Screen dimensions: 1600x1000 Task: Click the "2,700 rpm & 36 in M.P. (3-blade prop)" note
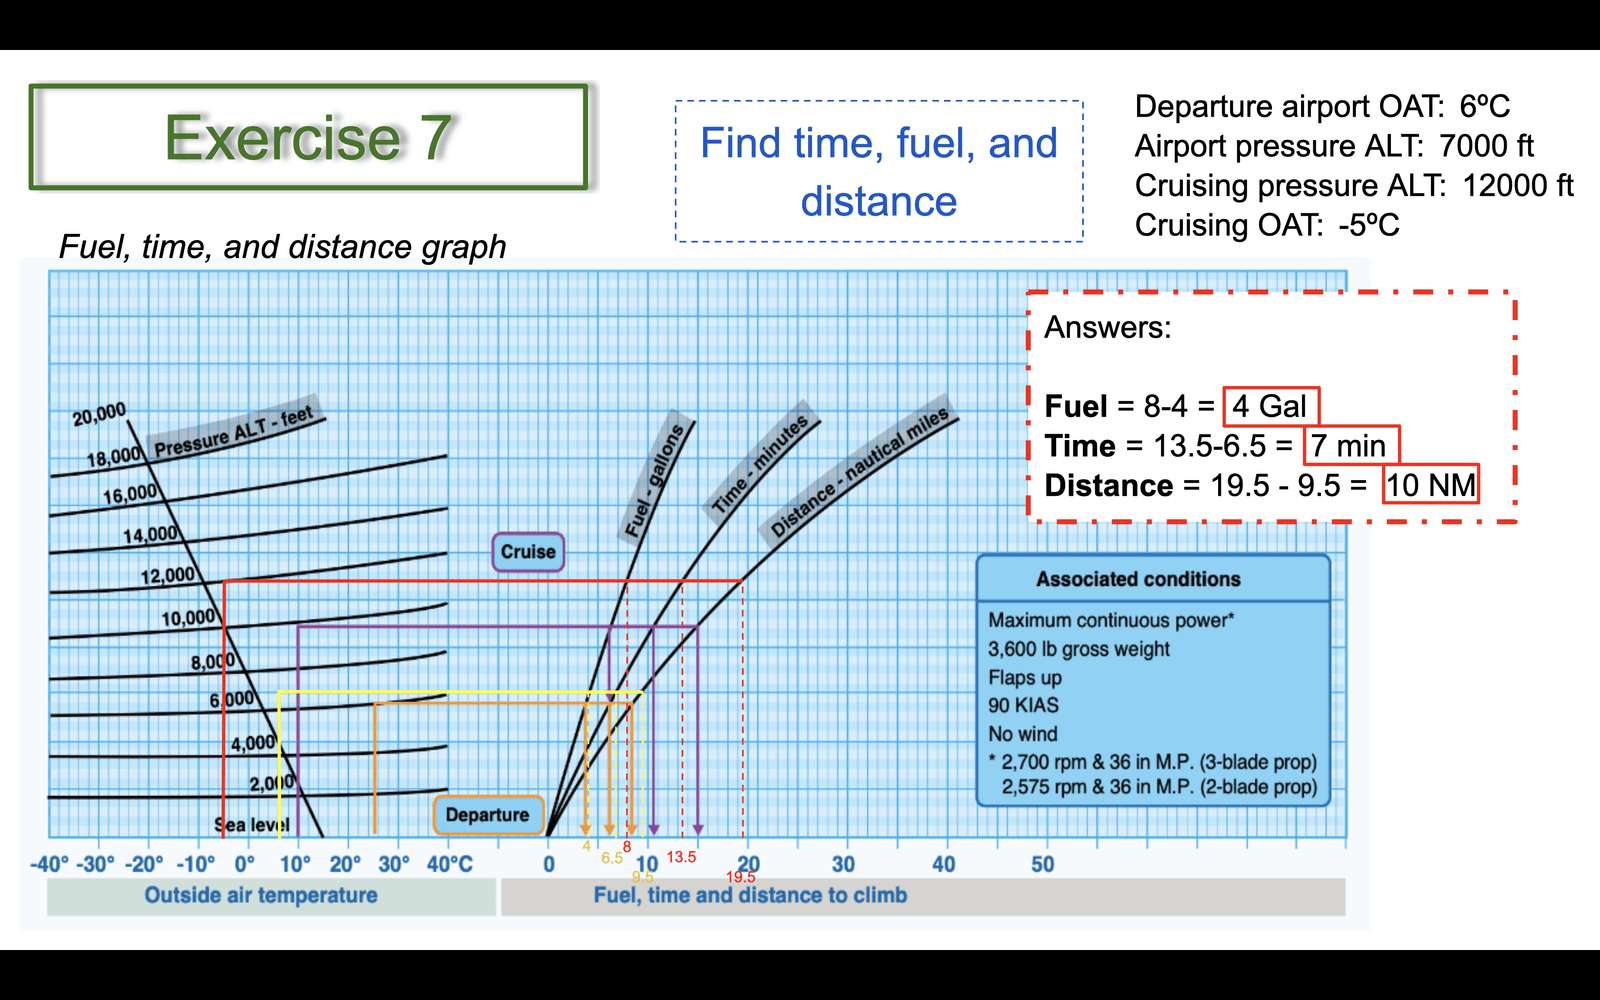(x=1159, y=762)
